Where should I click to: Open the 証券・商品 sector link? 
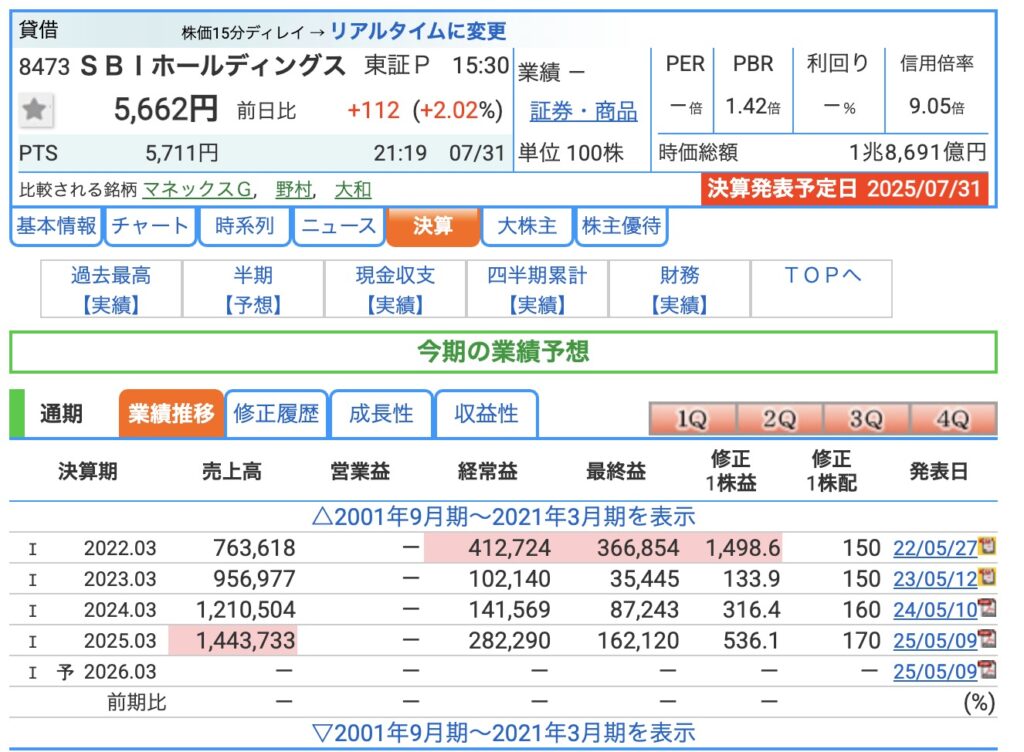(x=583, y=112)
